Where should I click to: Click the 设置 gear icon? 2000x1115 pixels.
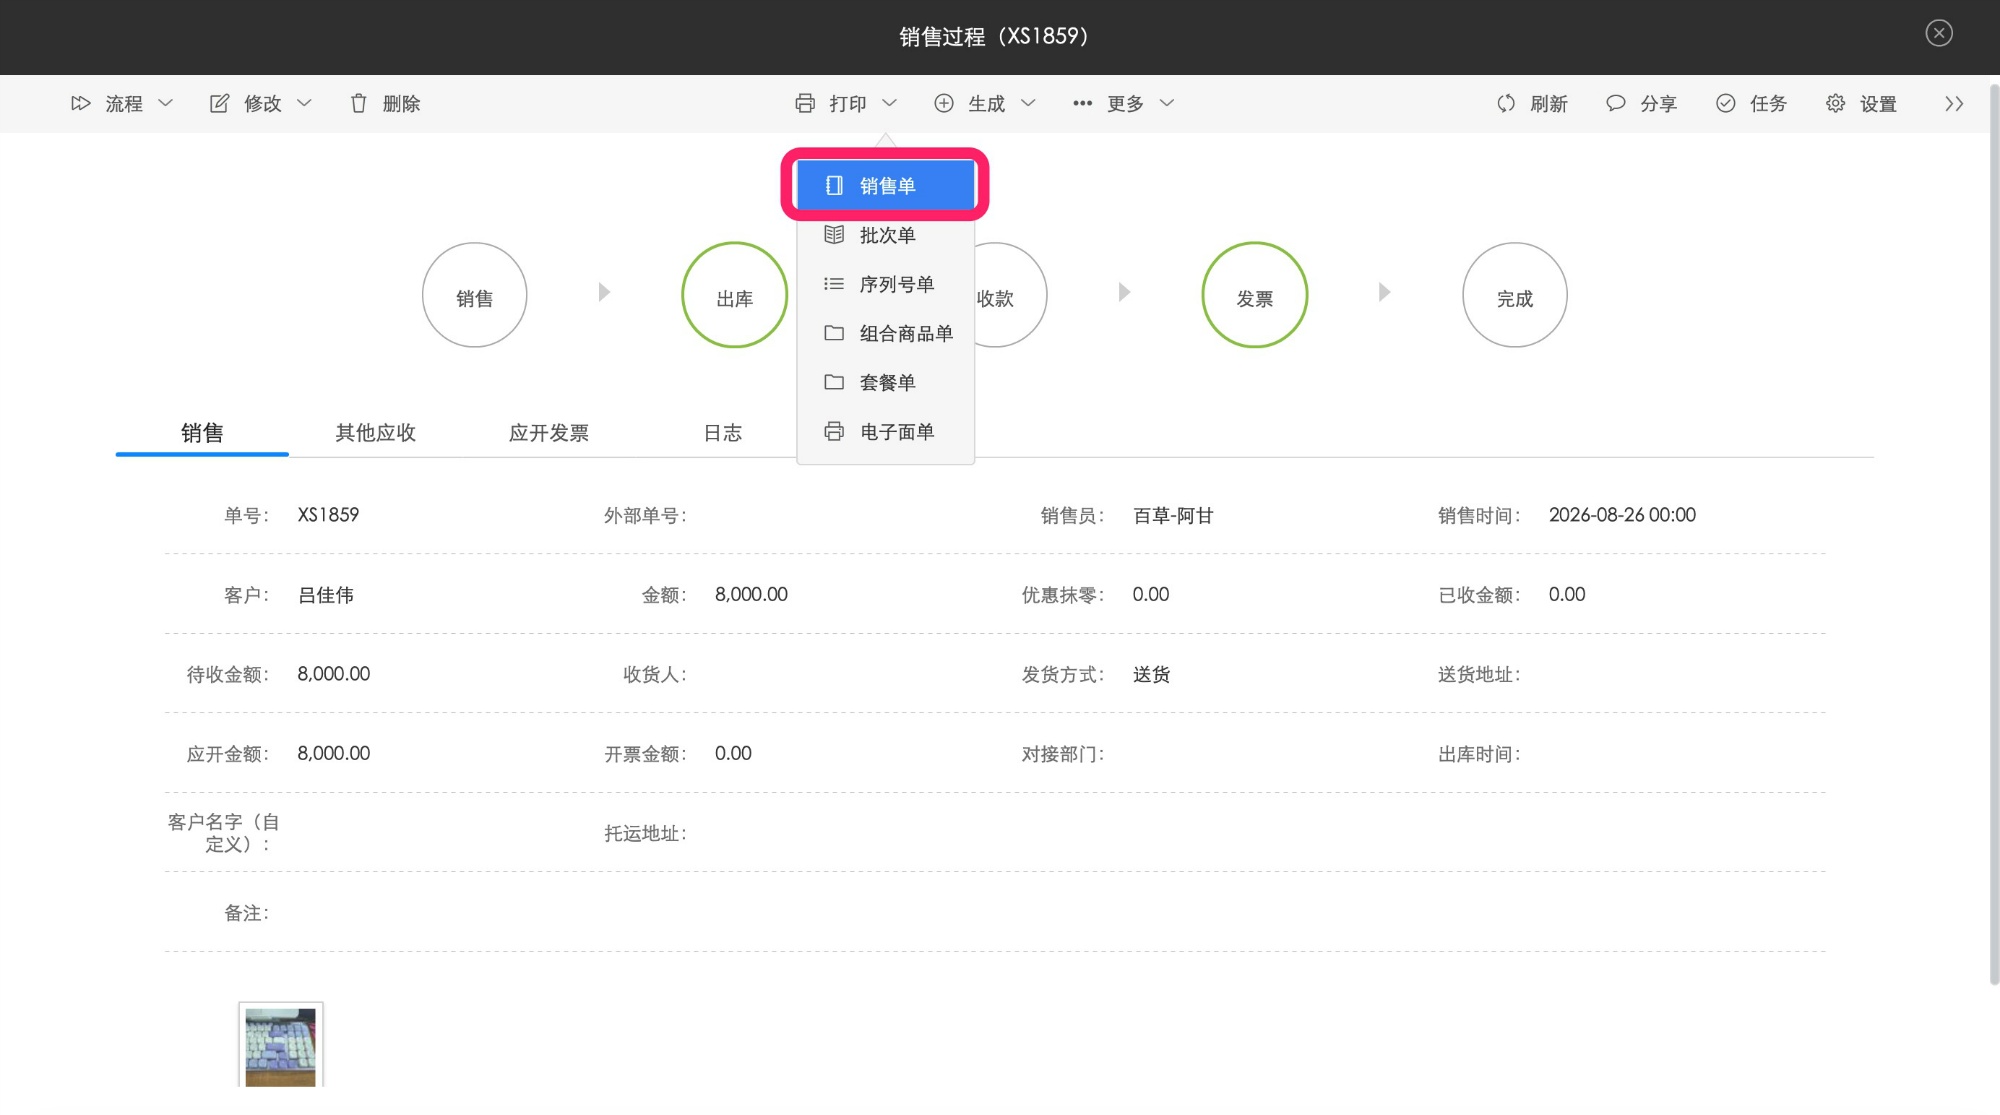1836,103
